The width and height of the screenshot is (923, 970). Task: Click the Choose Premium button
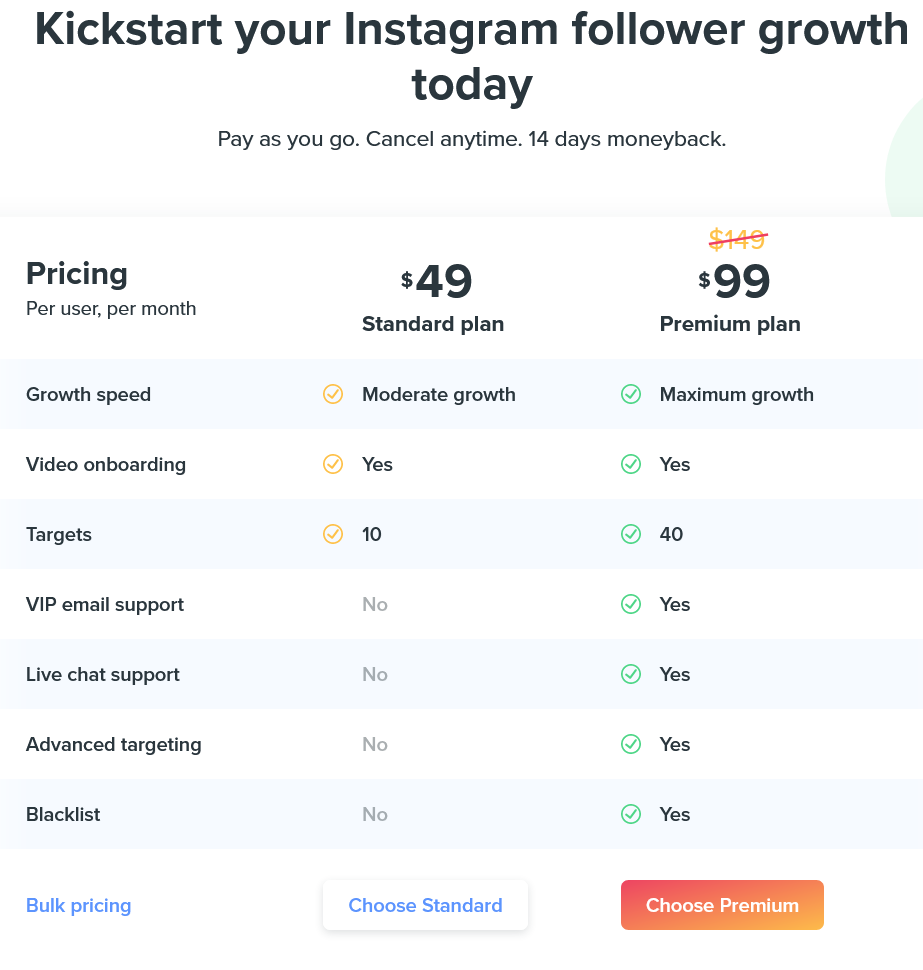[x=722, y=905]
